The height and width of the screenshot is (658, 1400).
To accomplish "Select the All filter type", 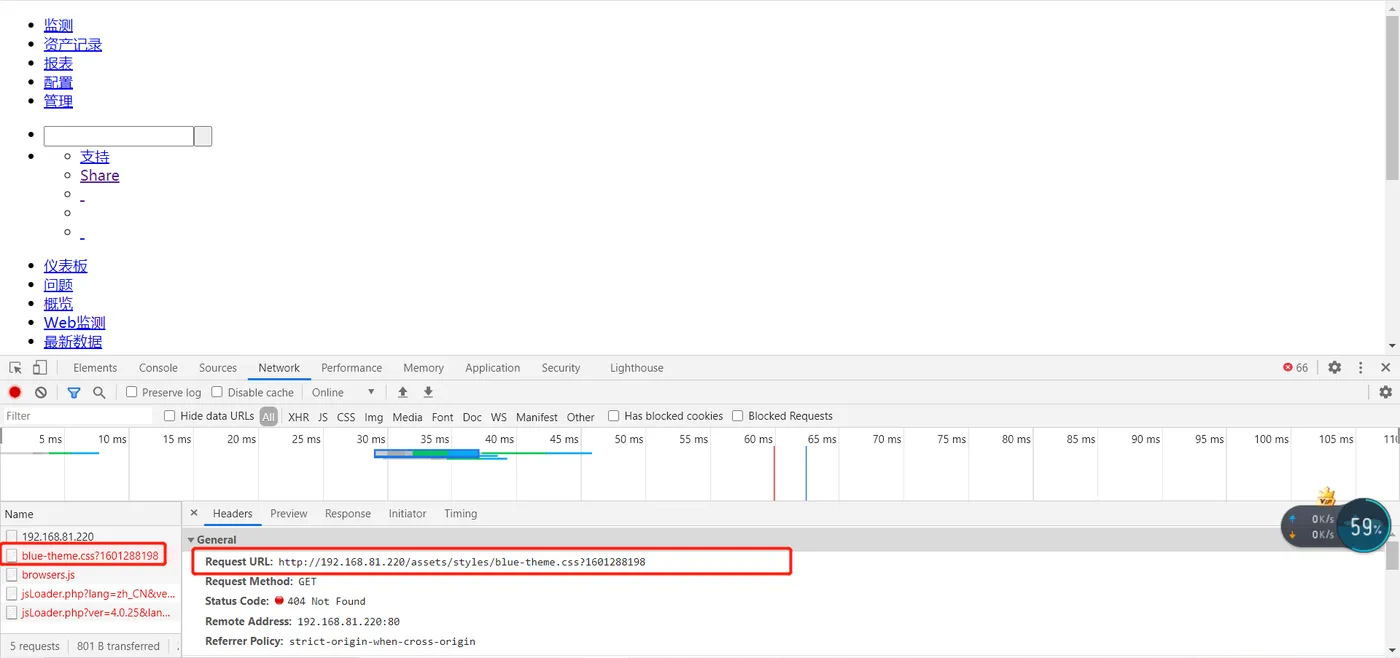I will pyautogui.click(x=269, y=417).
